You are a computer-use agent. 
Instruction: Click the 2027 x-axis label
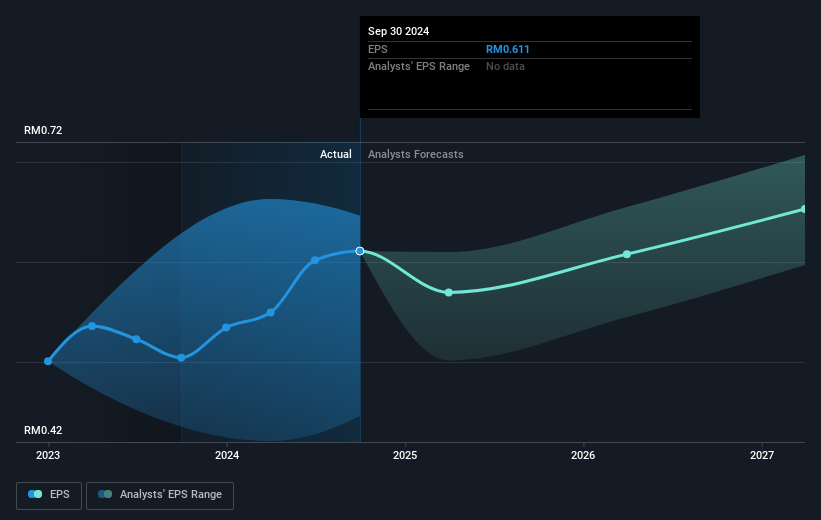(762, 456)
